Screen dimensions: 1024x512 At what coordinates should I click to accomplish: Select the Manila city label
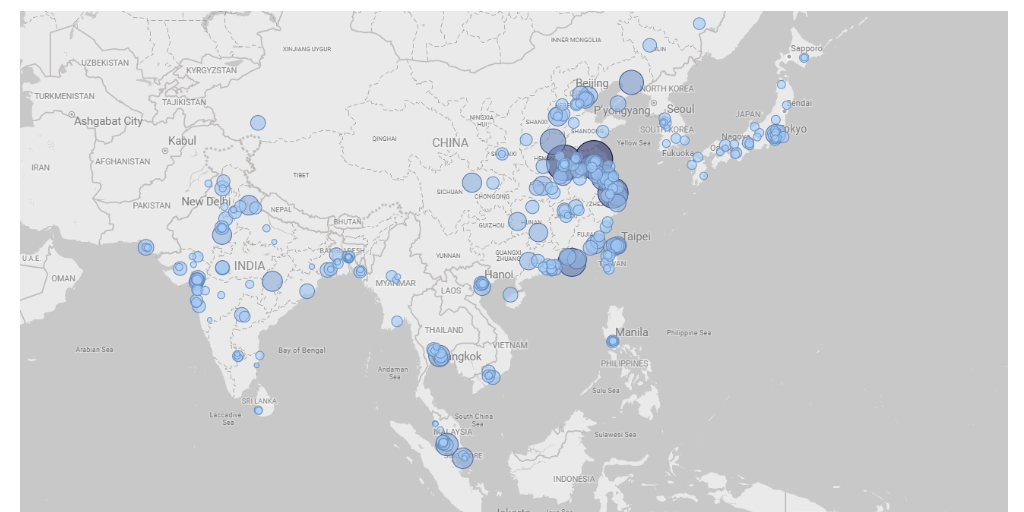click(x=632, y=332)
